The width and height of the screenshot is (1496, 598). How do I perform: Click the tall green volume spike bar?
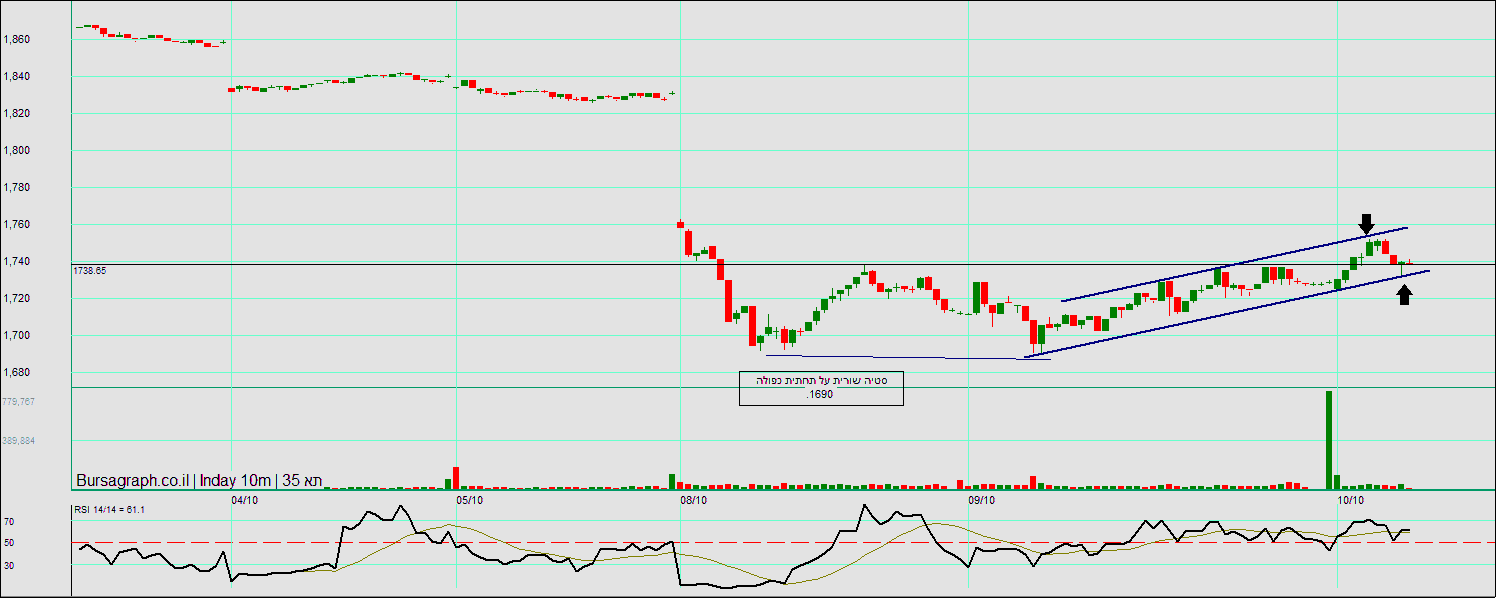[x=1329, y=437]
